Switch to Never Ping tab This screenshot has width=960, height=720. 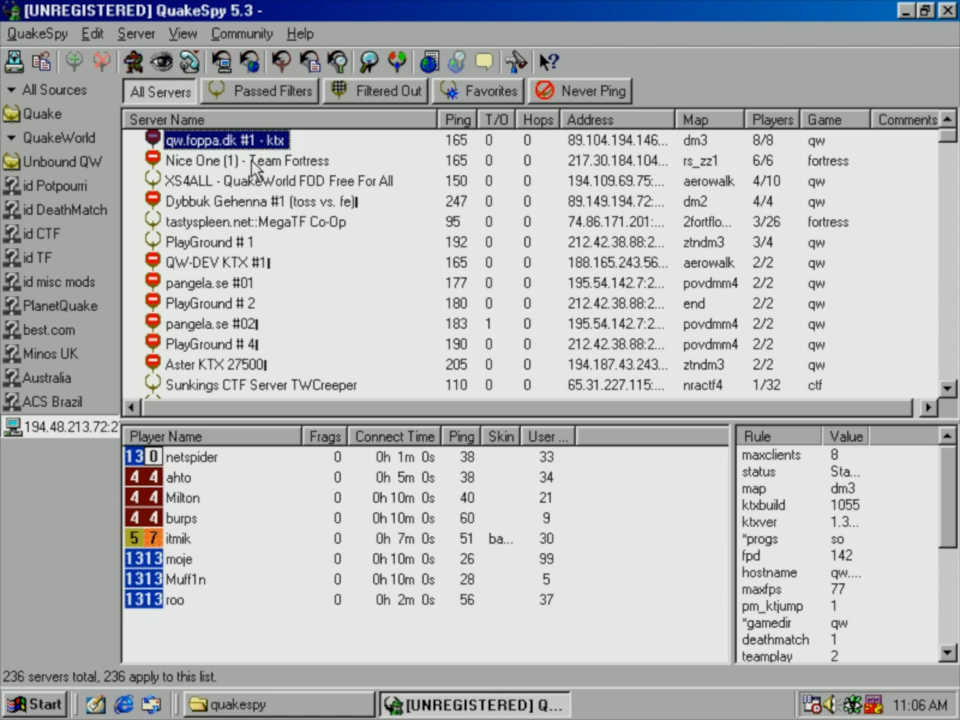coord(580,91)
